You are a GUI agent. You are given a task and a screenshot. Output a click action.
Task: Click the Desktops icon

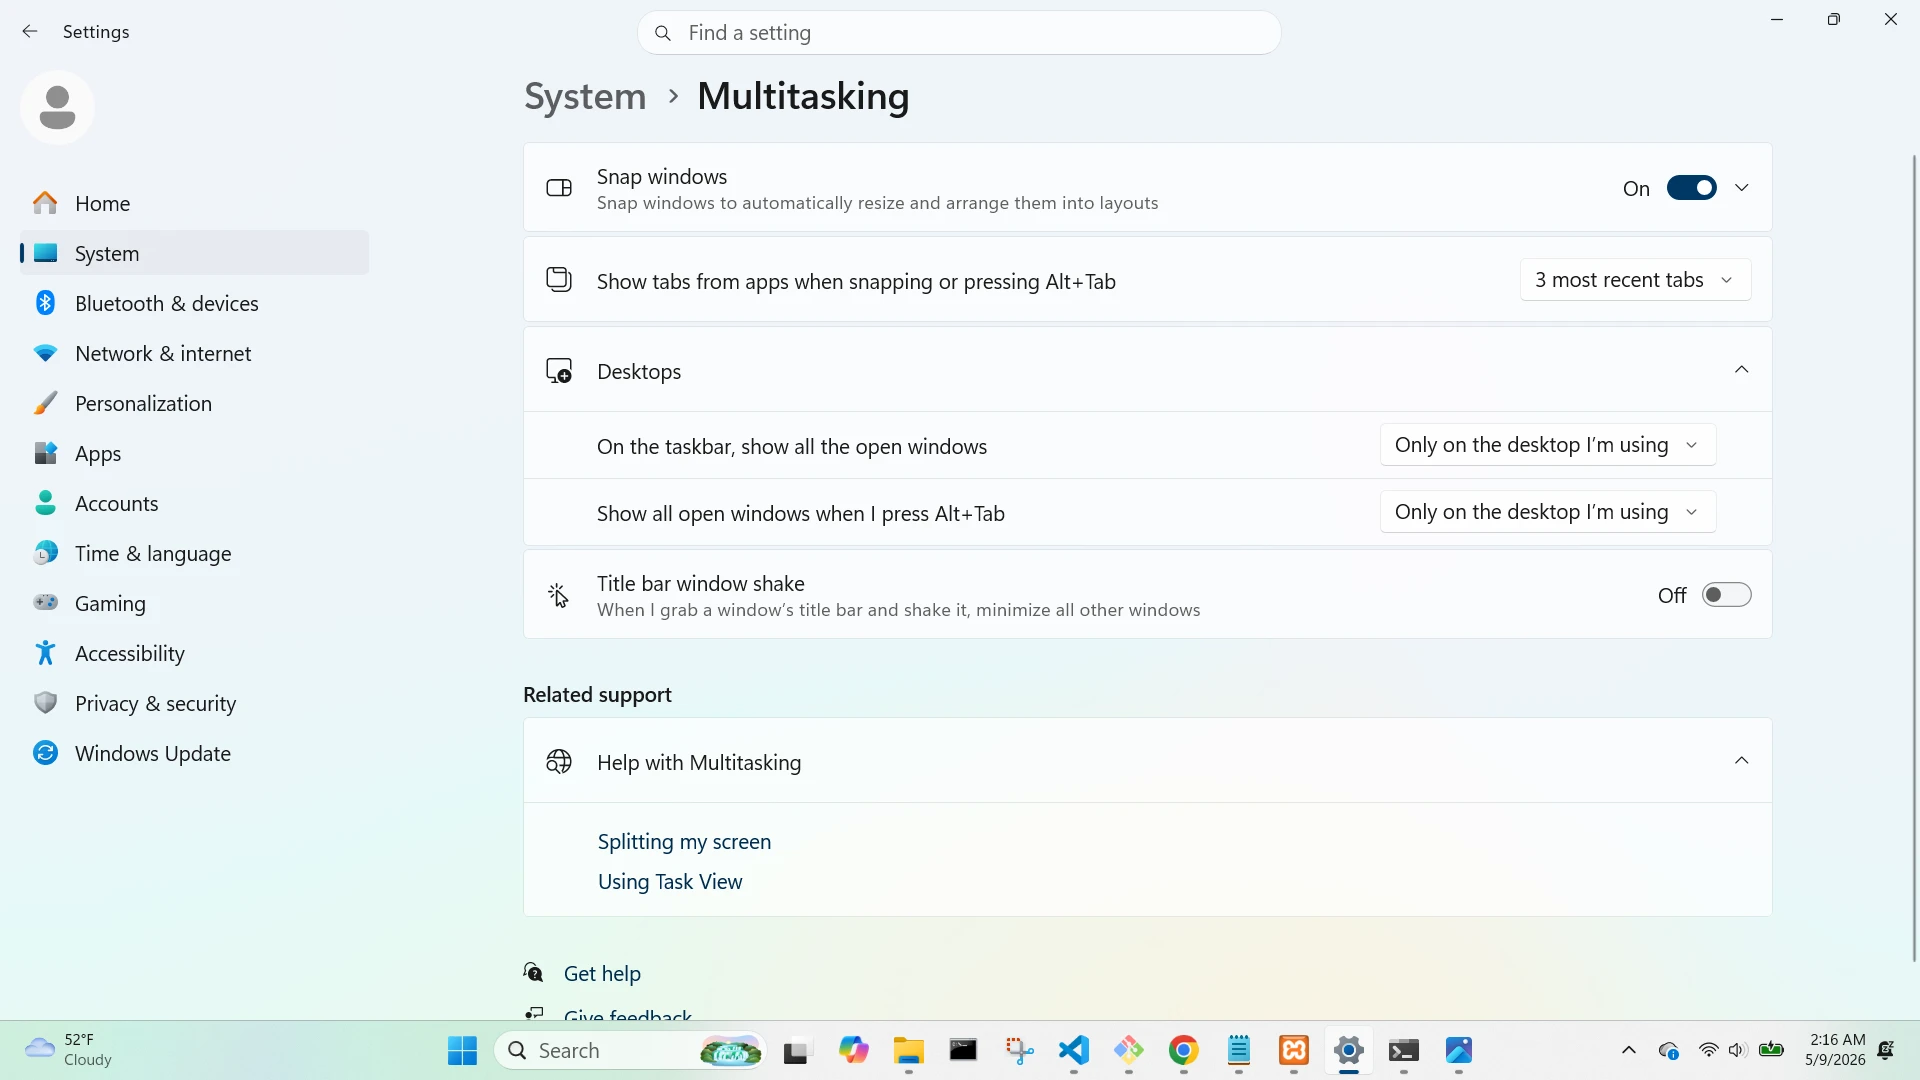coord(559,371)
